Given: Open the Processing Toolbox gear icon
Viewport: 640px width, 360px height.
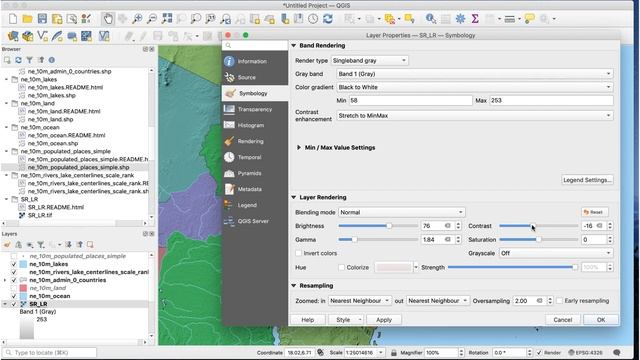Looking at the screenshot, I should click(460, 19).
